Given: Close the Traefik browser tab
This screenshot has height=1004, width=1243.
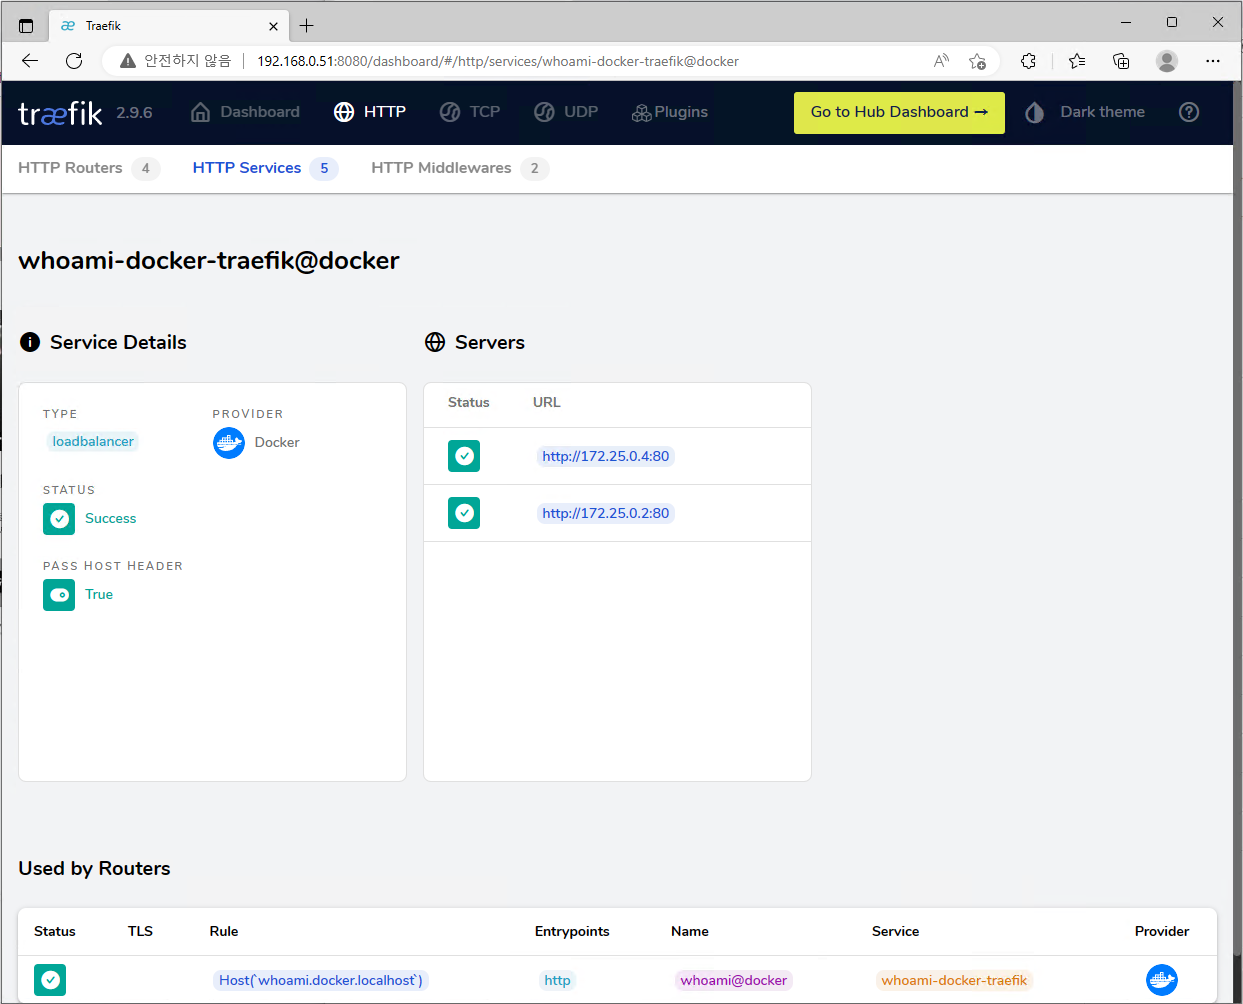Looking at the screenshot, I should 273,26.
